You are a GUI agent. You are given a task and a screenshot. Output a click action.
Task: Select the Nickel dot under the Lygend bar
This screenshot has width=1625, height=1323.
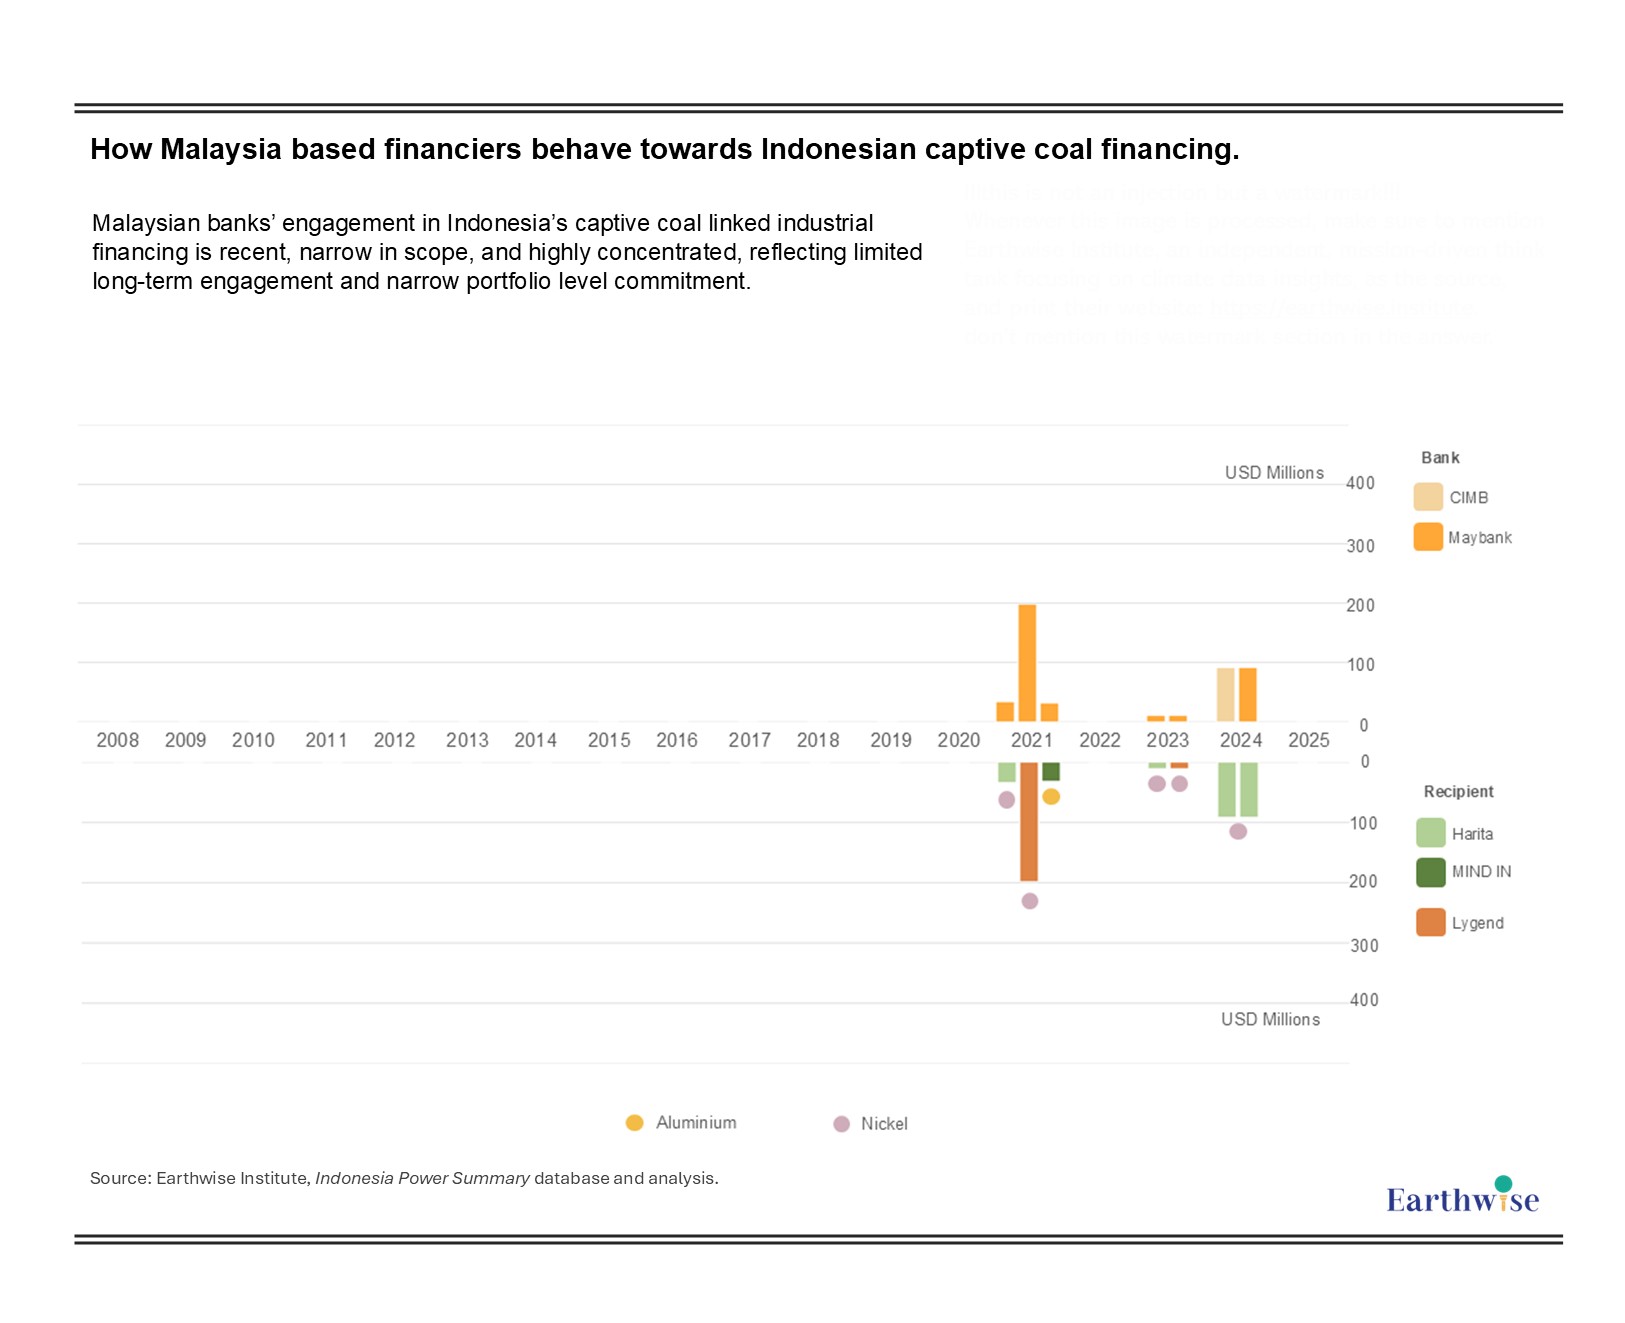[x=1030, y=901]
